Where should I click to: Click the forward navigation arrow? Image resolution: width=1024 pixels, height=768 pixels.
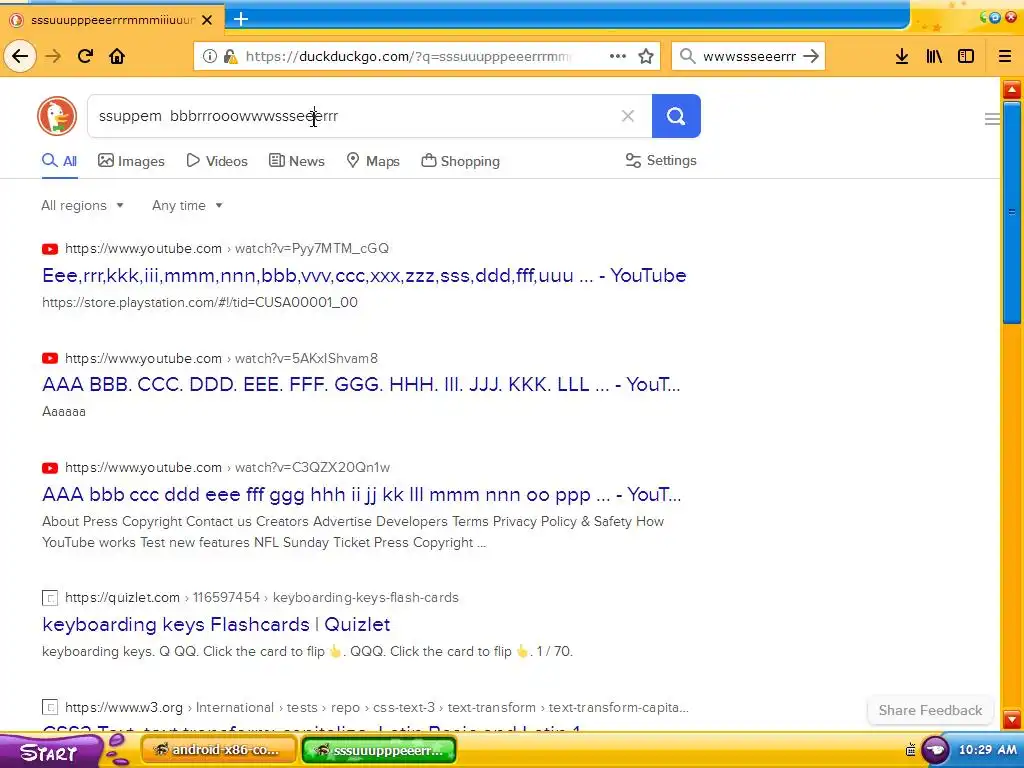point(53,56)
